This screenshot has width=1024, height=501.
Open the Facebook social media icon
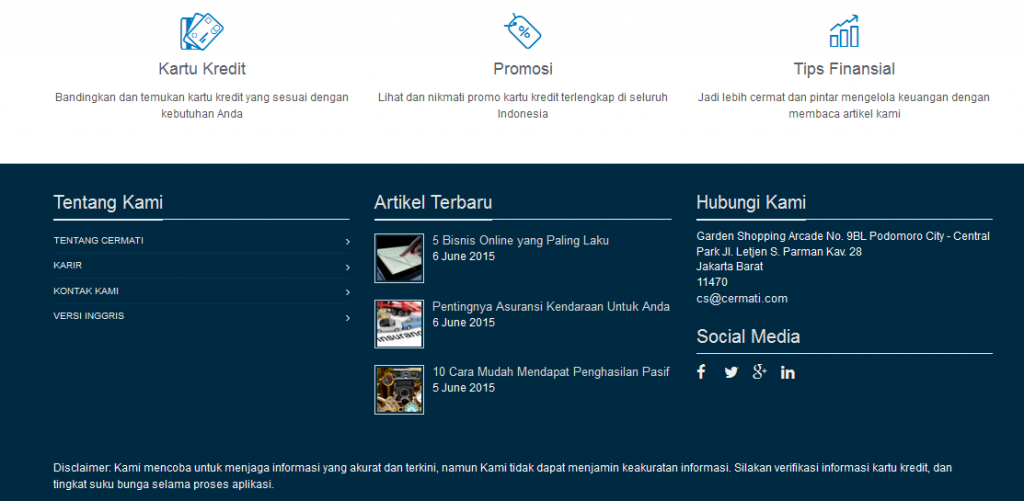pos(701,372)
